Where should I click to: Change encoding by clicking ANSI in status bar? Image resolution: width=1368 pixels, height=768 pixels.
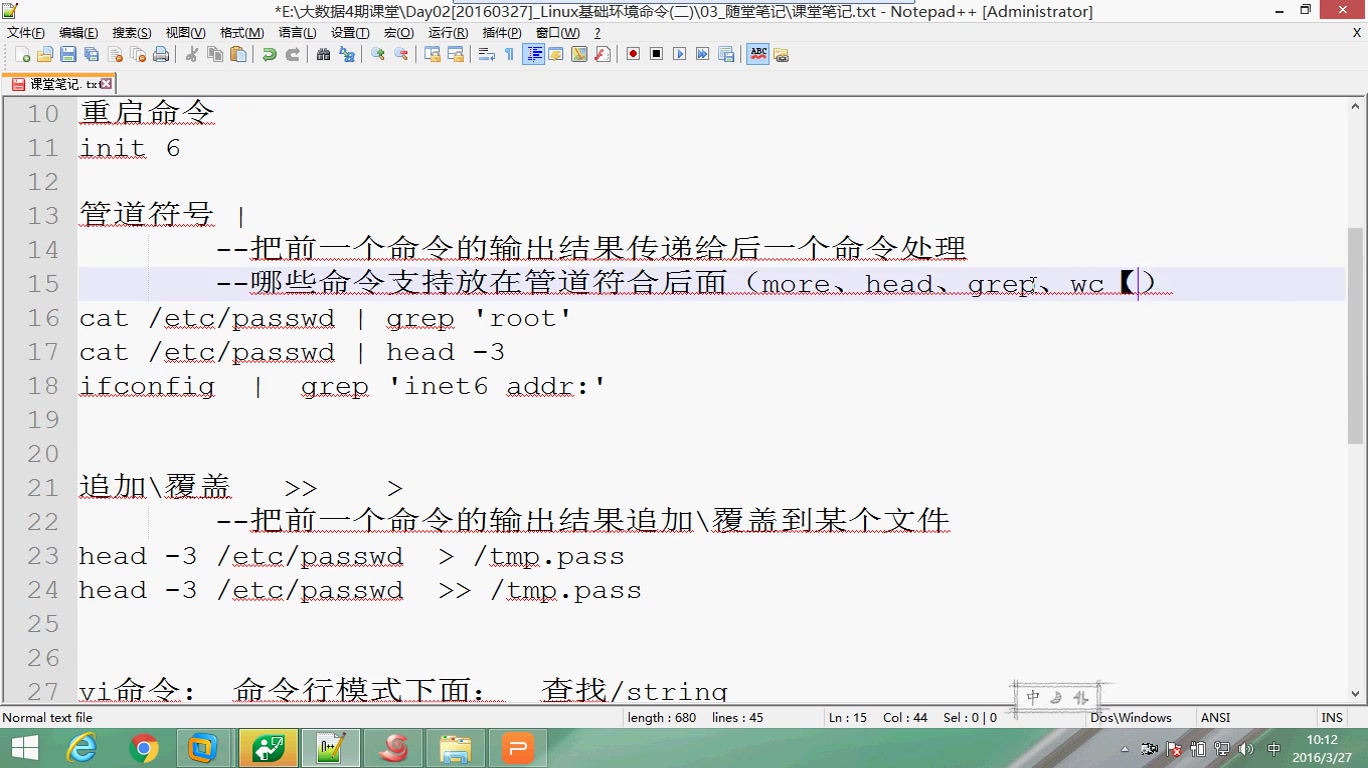(1214, 717)
